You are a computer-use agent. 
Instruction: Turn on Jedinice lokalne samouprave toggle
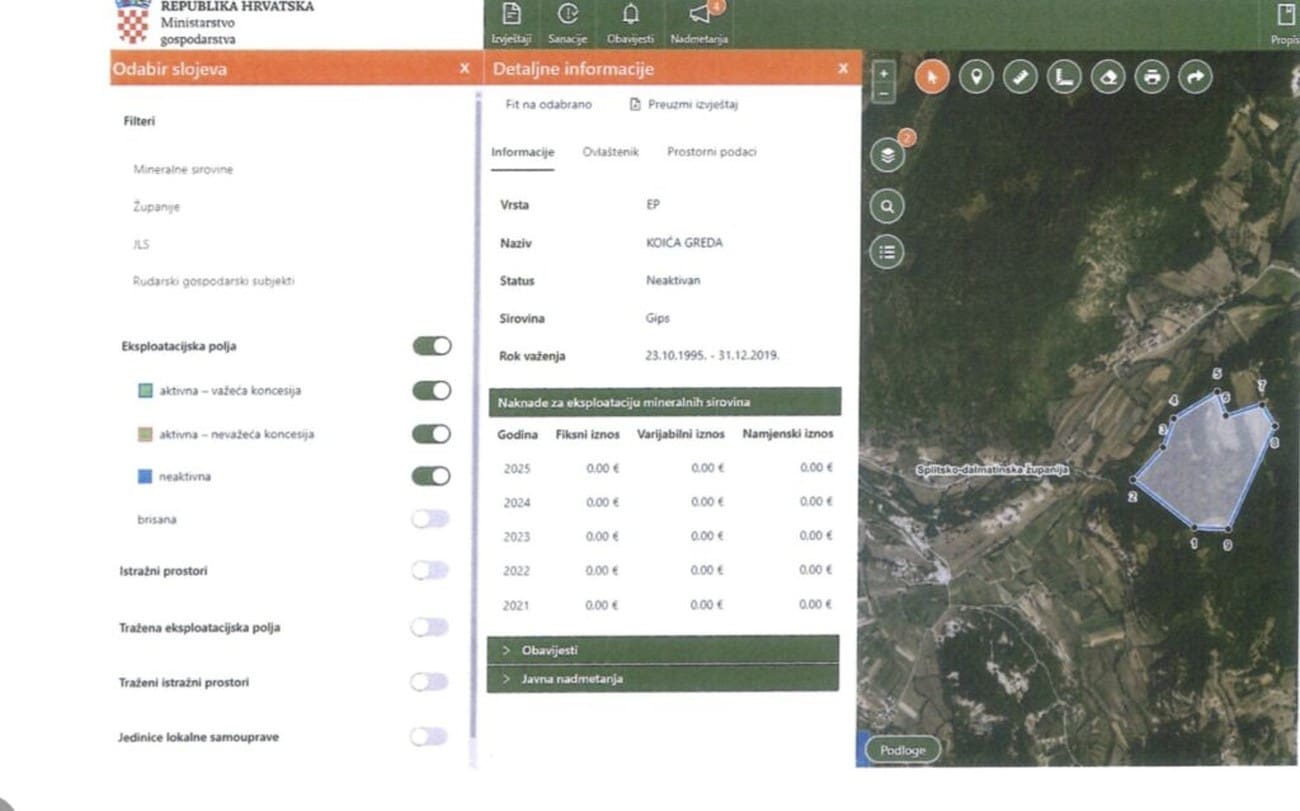tap(429, 736)
